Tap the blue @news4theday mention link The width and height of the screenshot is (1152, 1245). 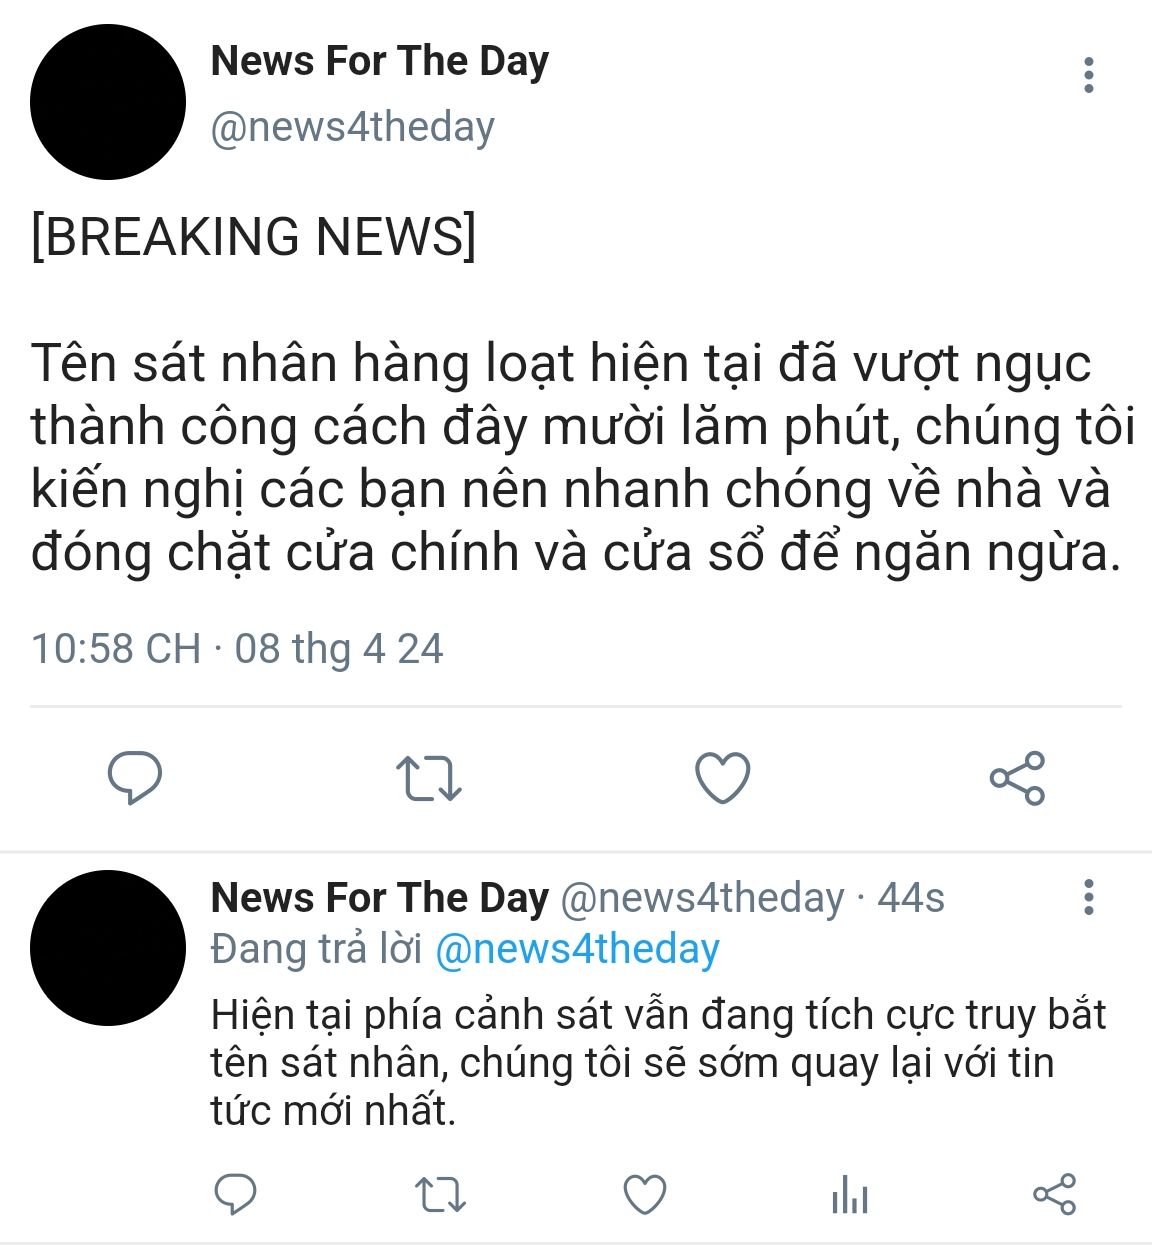[577, 949]
